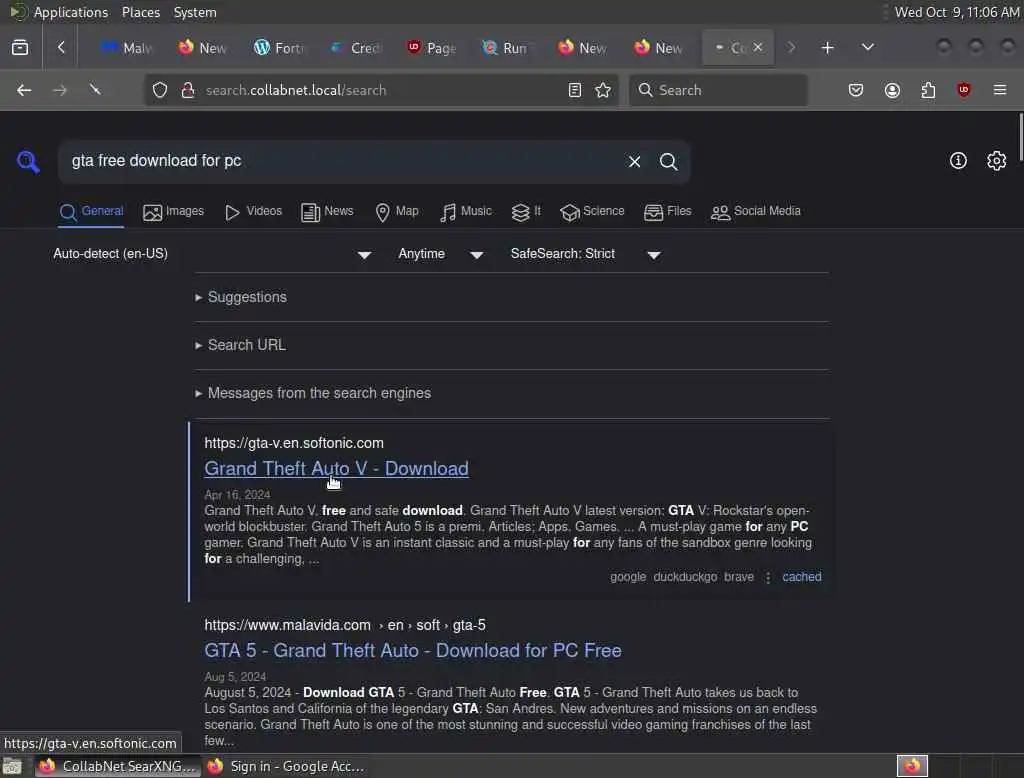Image resolution: width=1024 pixels, height=778 pixels.
Task: Select the General category tab
Action: [91, 212]
